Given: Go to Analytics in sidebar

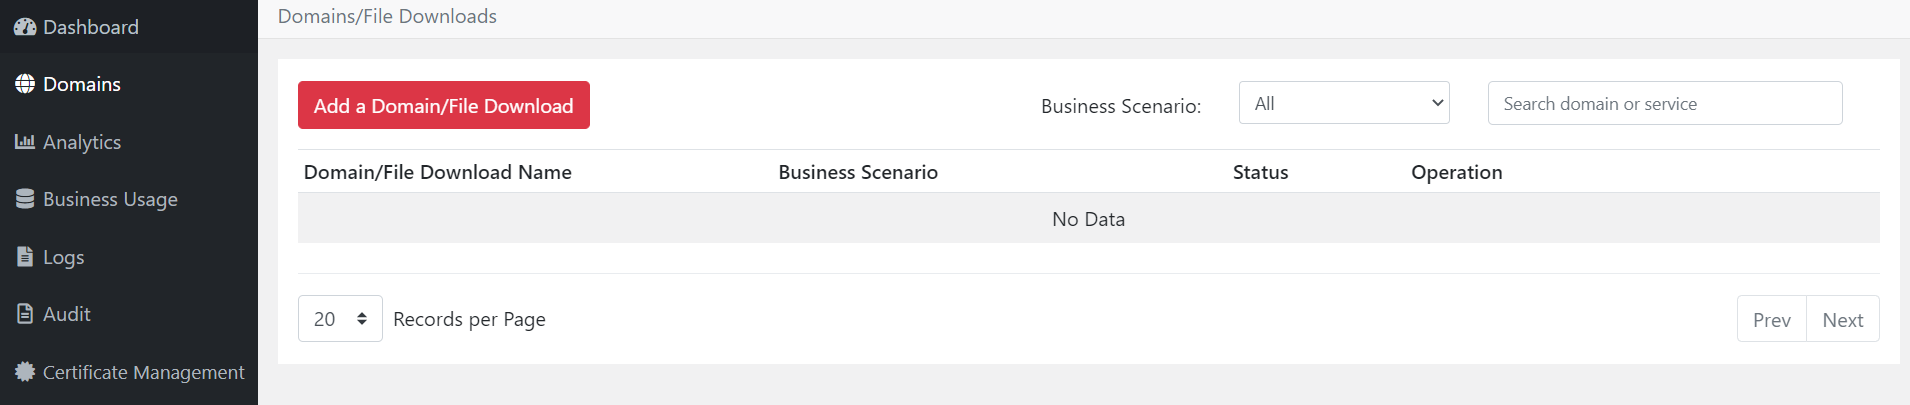Looking at the screenshot, I should [82, 142].
